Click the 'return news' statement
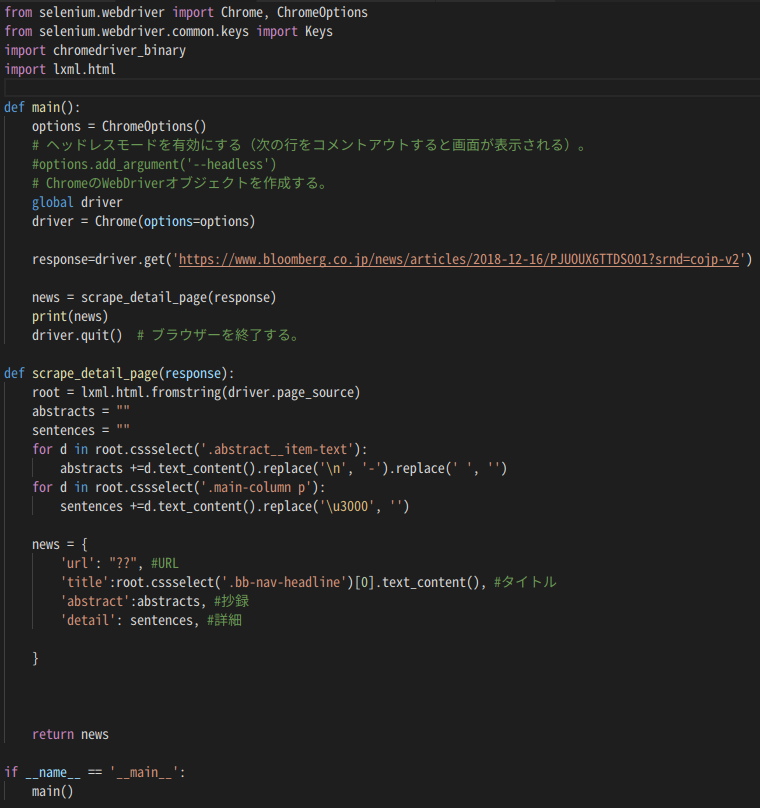 70,734
